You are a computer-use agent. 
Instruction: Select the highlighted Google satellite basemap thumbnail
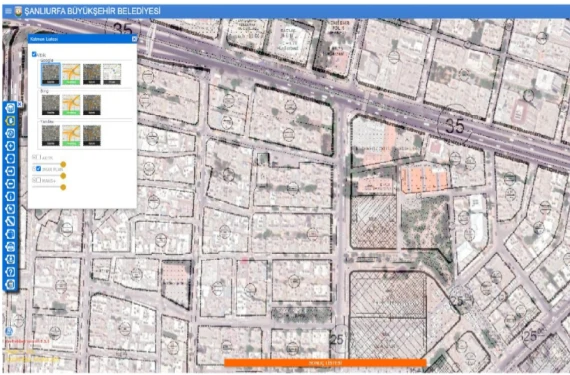coord(51,74)
